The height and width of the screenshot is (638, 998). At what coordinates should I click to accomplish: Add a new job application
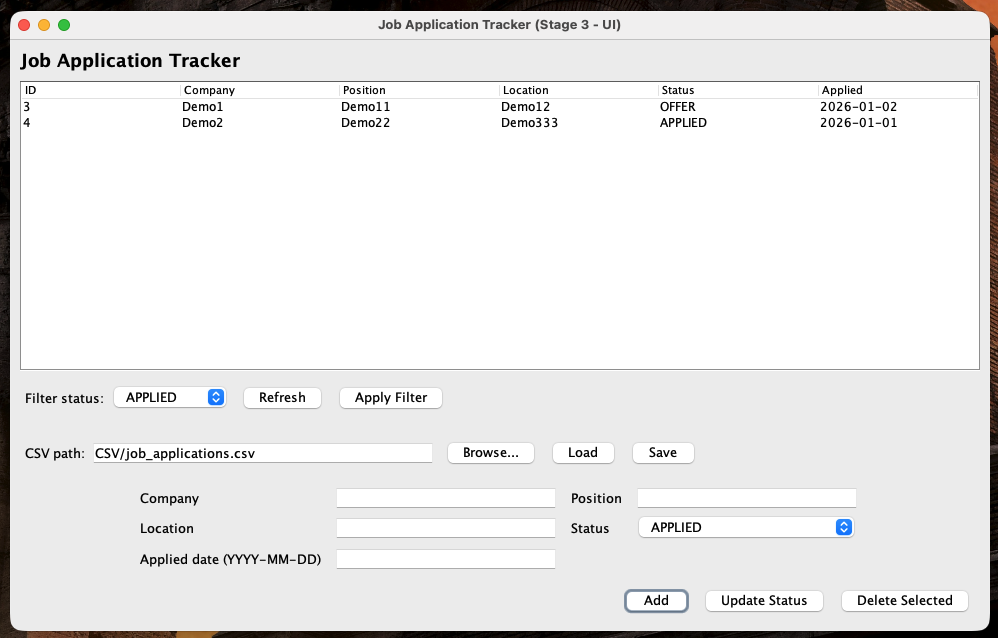tap(656, 600)
